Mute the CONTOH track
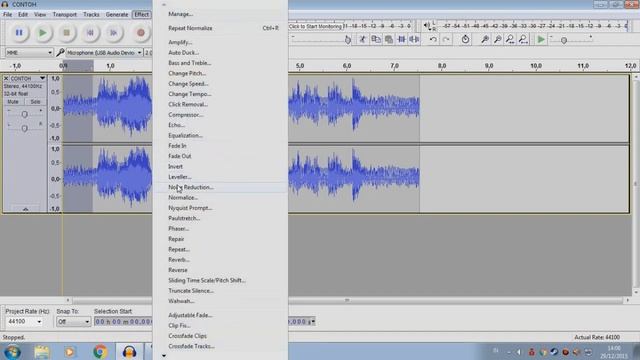640x360 pixels. point(13,102)
